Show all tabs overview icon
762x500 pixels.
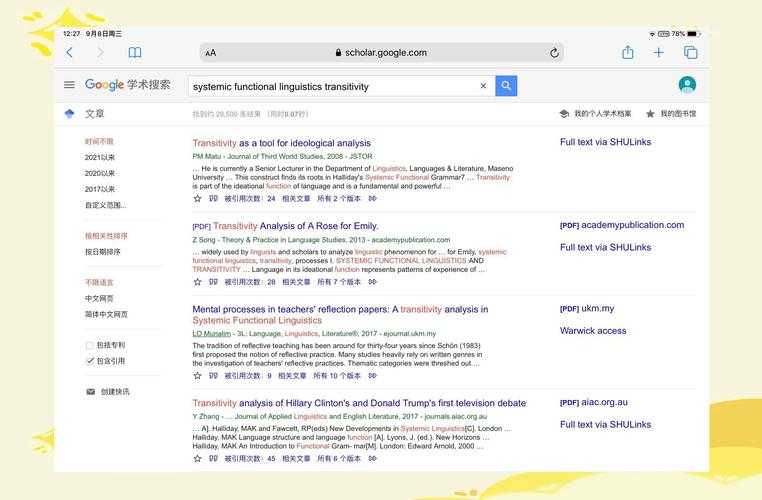pyautogui.click(x=691, y=52)
